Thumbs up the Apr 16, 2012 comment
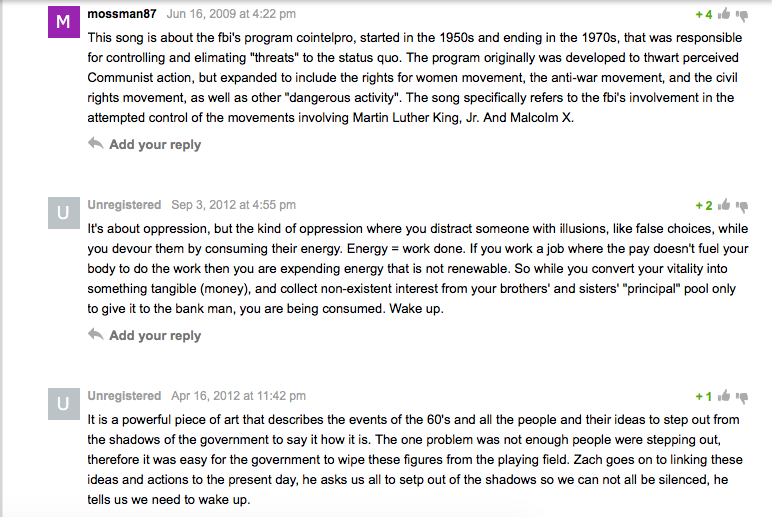Image resolution: width=772 pixels, height=517 pixels. pos(724,396)
